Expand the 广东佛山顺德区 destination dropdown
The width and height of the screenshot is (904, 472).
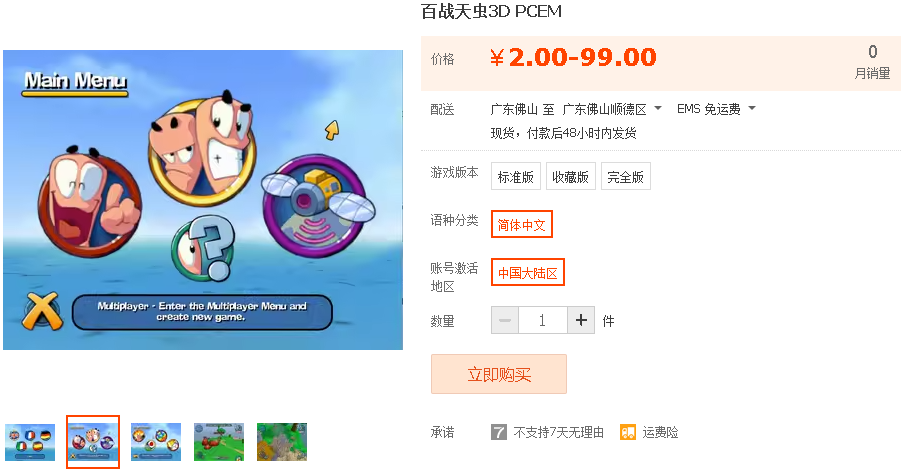click(612, 109)
